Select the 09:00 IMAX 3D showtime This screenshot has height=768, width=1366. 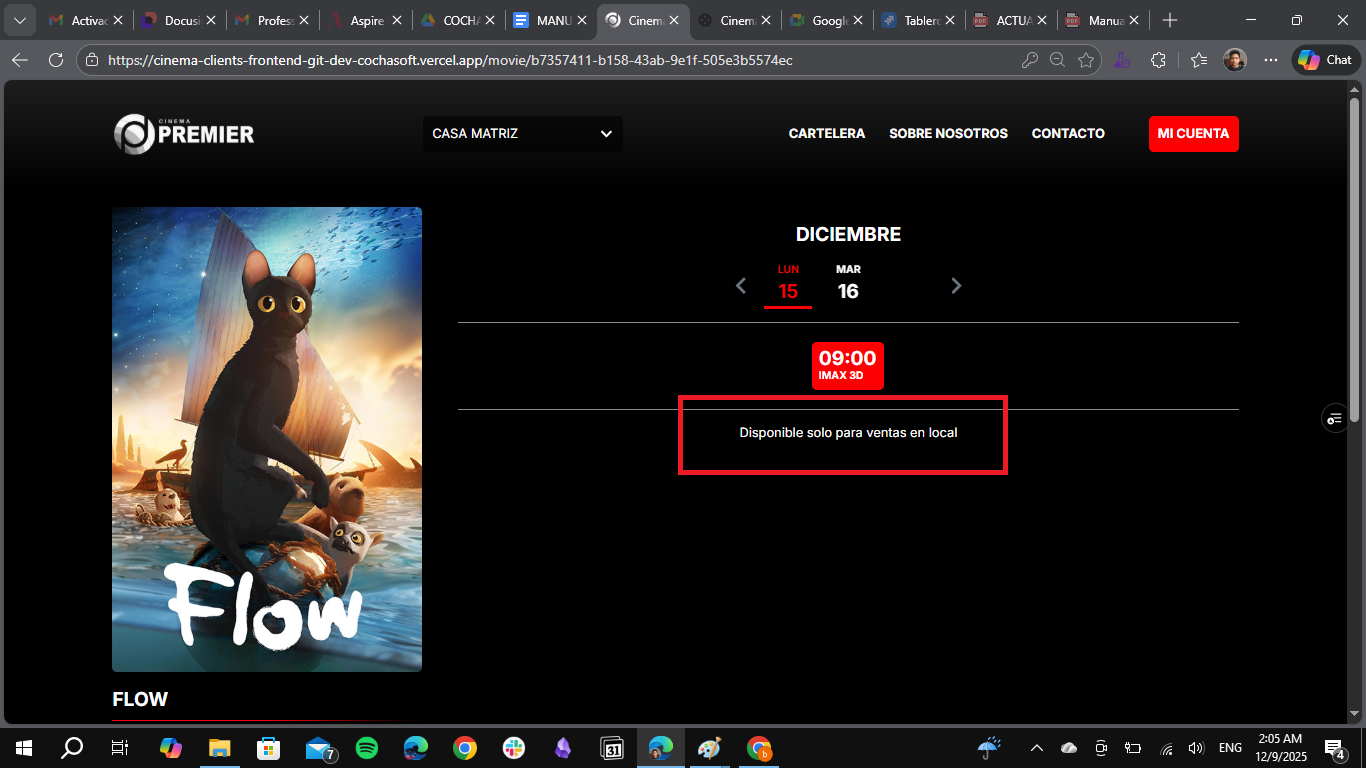coord(847,365)
